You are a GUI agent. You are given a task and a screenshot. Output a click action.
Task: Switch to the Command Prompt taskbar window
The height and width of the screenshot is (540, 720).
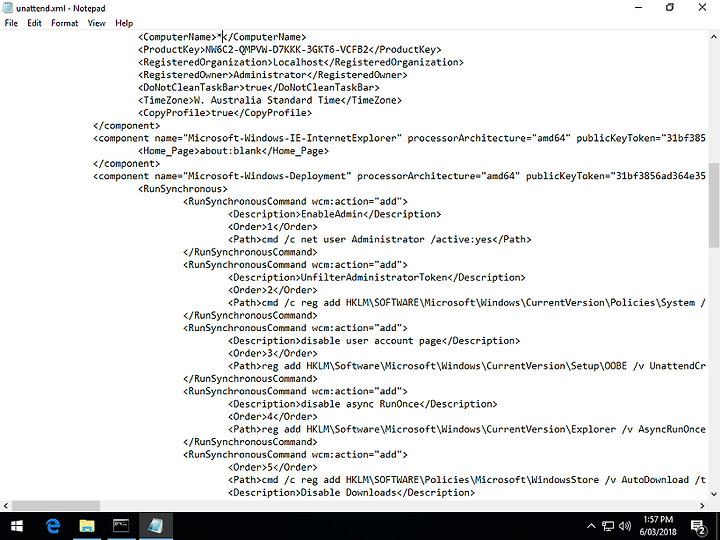click(x=121, y=526)
